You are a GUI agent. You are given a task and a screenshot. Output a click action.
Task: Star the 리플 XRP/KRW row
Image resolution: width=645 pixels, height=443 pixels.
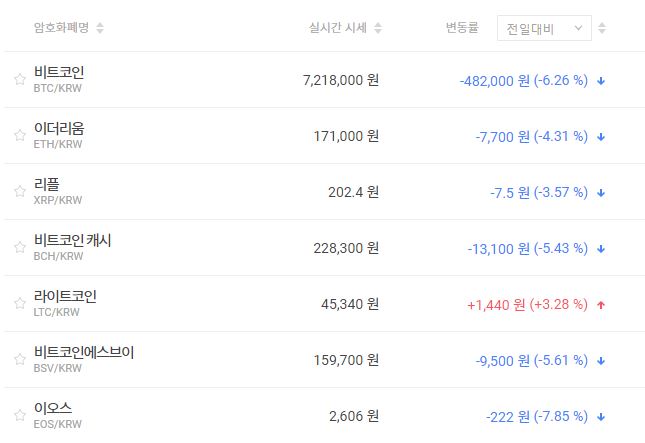pyautogui.click(x=20, y=192)
